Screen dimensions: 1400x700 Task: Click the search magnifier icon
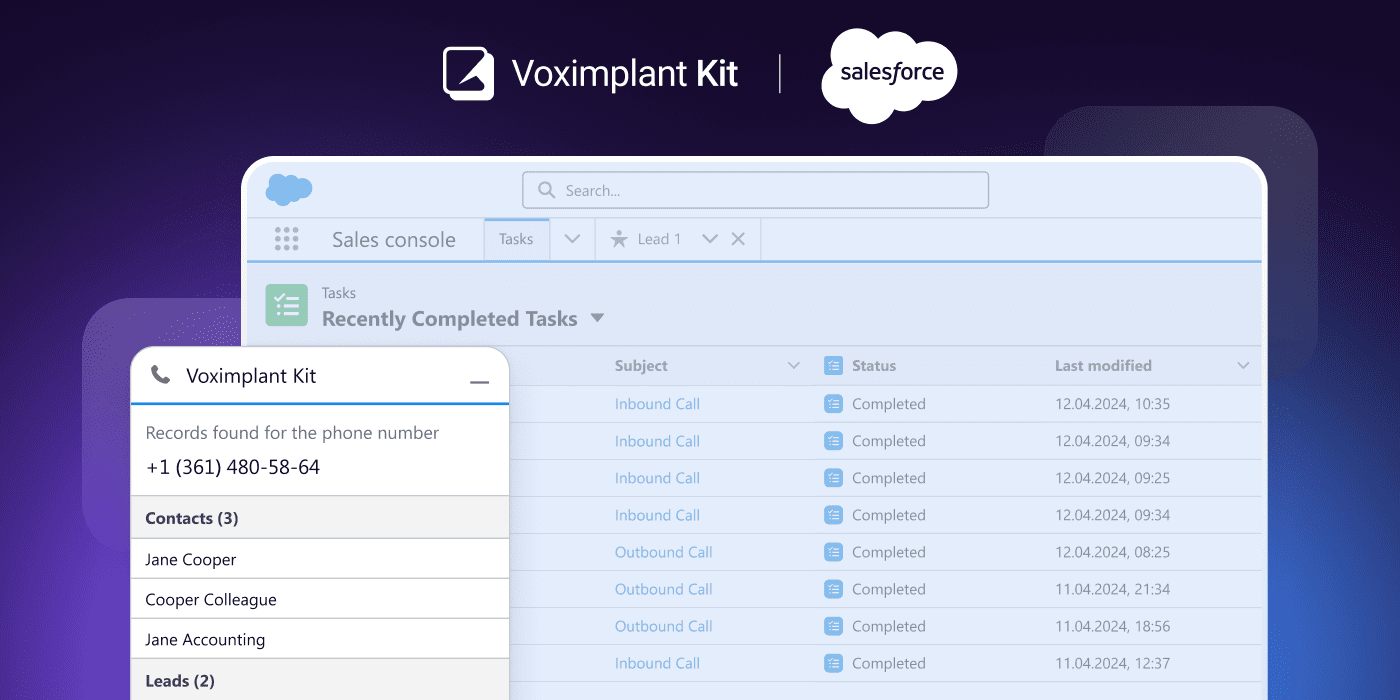(x=546, y=190)
